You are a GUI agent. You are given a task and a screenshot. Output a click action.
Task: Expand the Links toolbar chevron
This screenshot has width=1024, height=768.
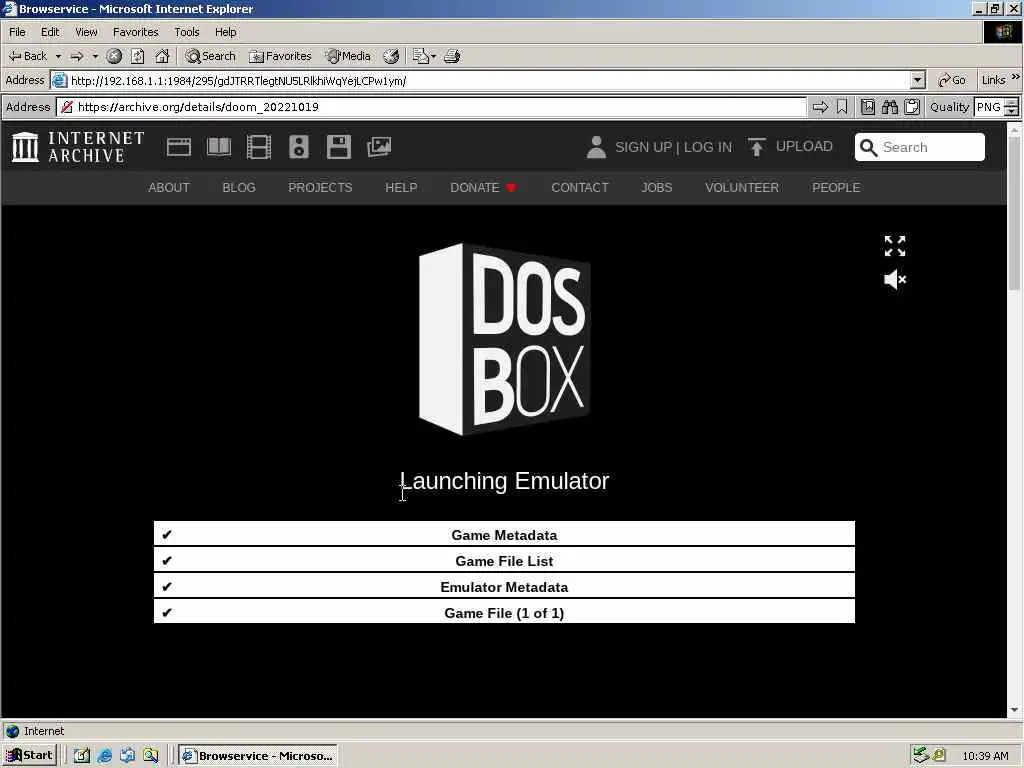(1016, 77)
